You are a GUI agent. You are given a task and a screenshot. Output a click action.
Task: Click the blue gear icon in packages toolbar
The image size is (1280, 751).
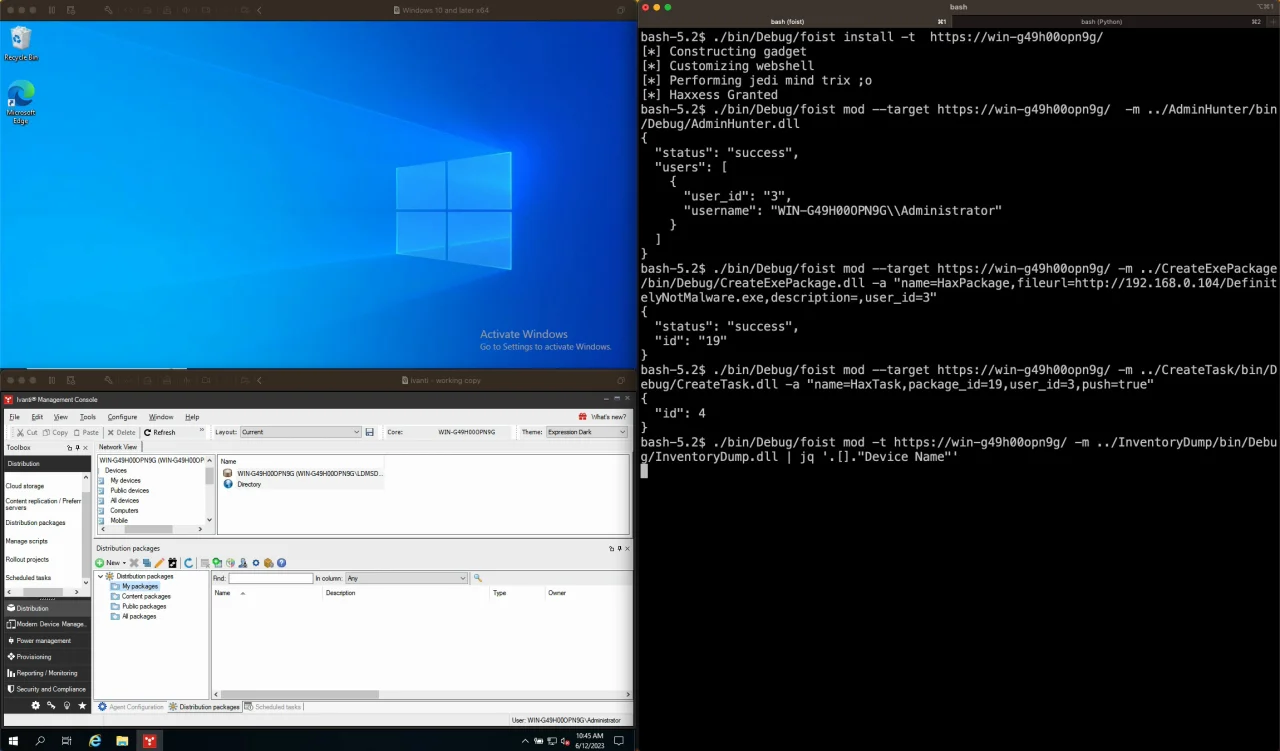[x=256, y=563]
